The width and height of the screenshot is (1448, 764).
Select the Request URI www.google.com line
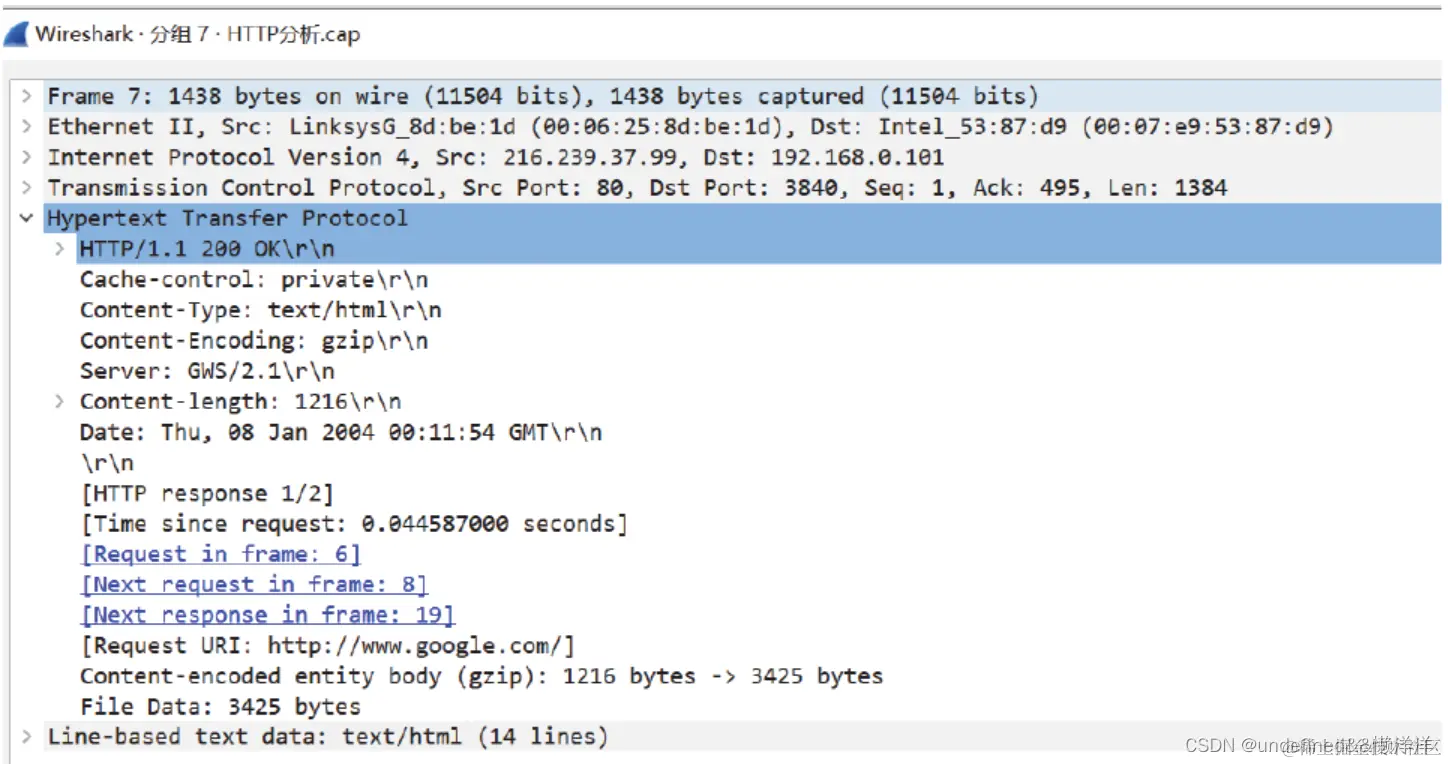click(327, 645)
